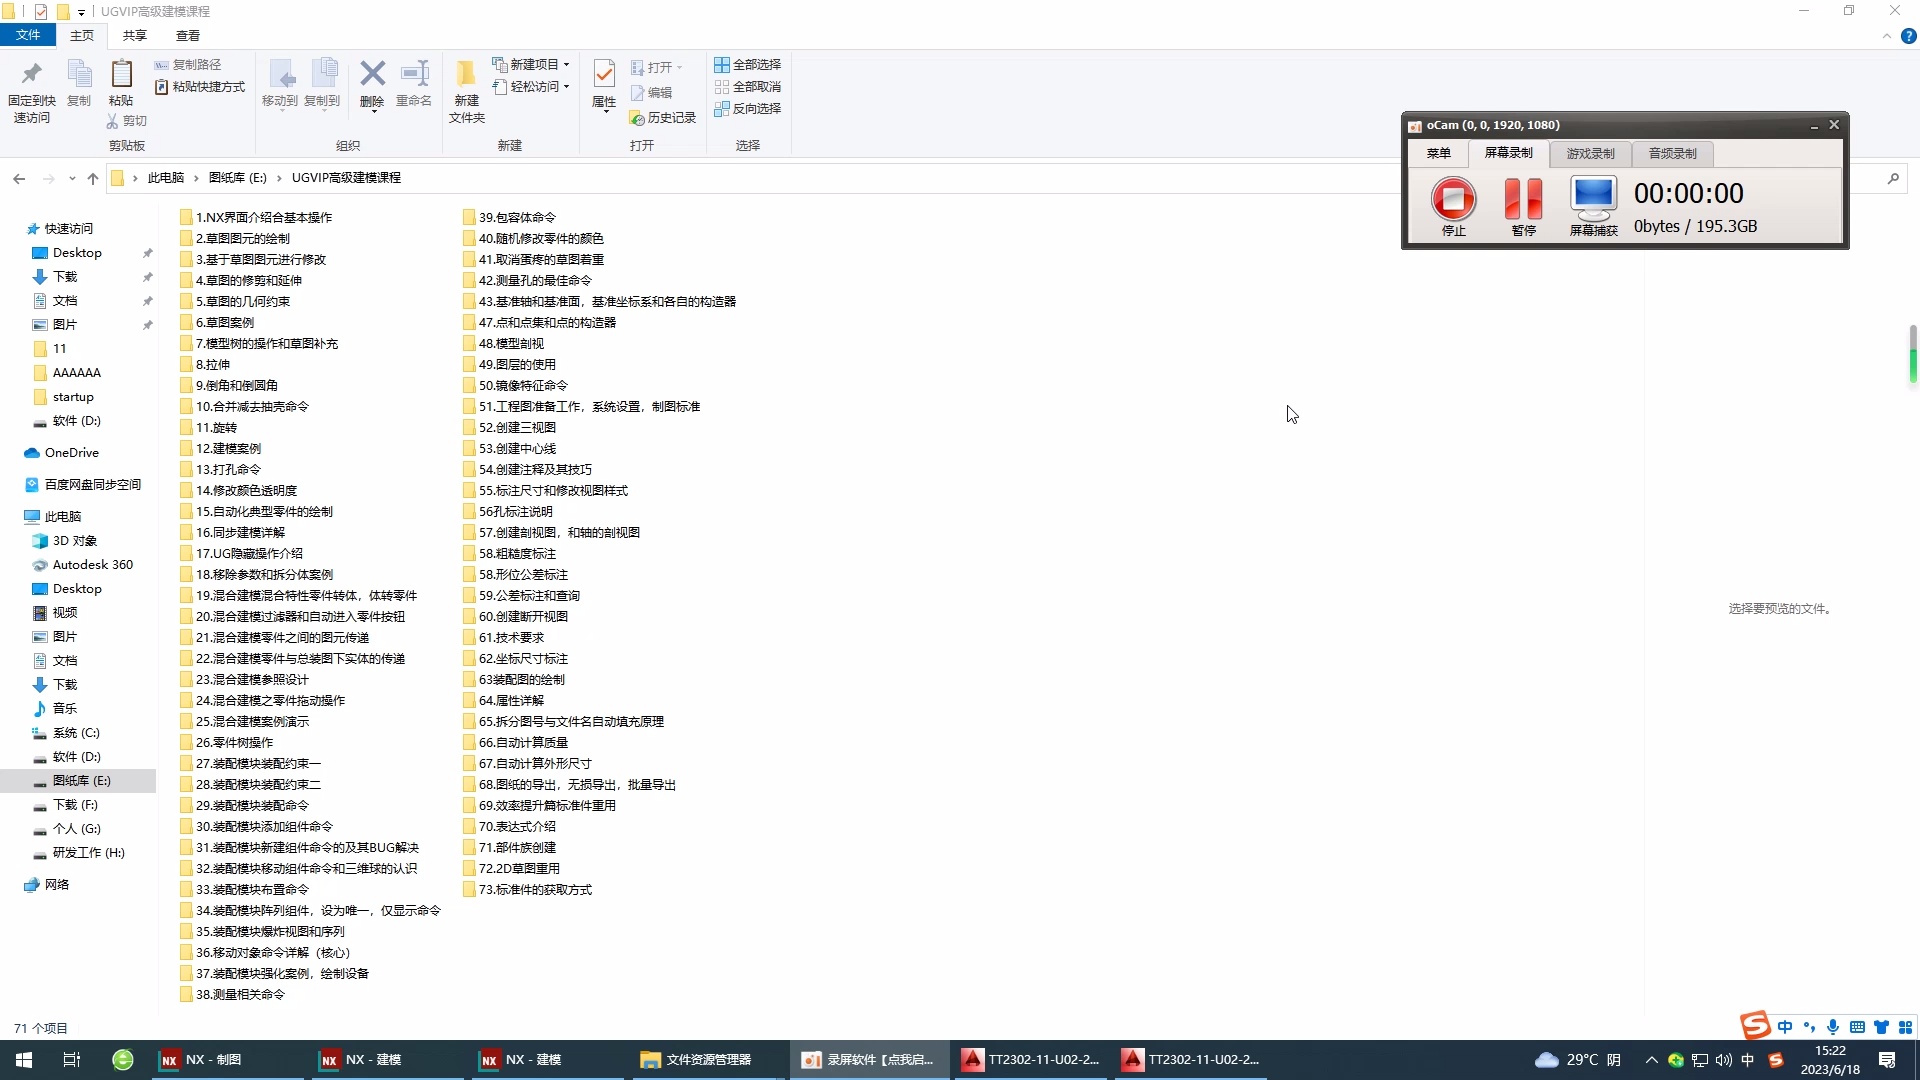Switch input language via 中 indicator

pyautogui.click(x=1786, y=1026)
